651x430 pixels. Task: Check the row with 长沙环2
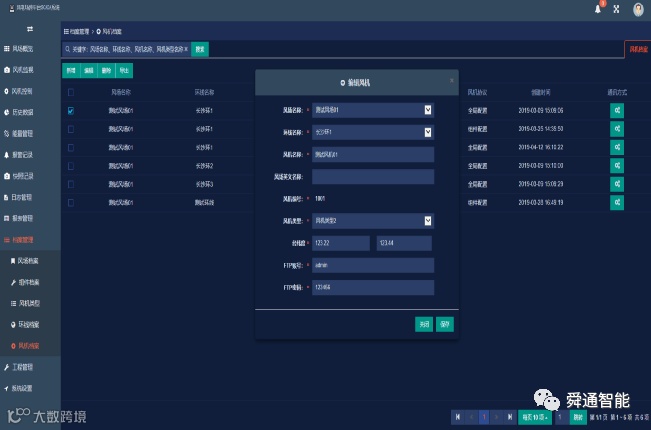[x=71, y=166]
